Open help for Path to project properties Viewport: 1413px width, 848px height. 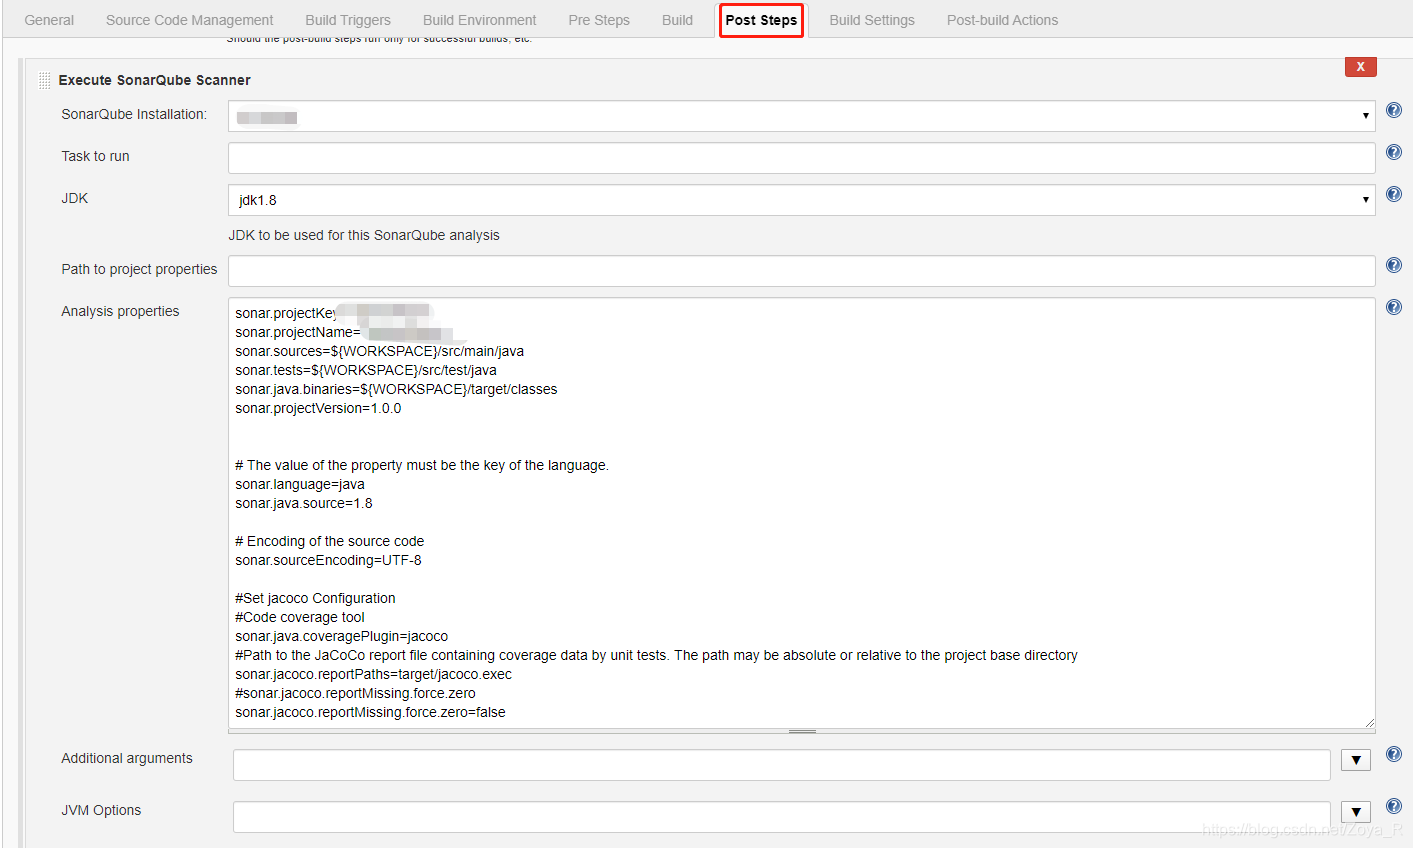[1394, 265]
